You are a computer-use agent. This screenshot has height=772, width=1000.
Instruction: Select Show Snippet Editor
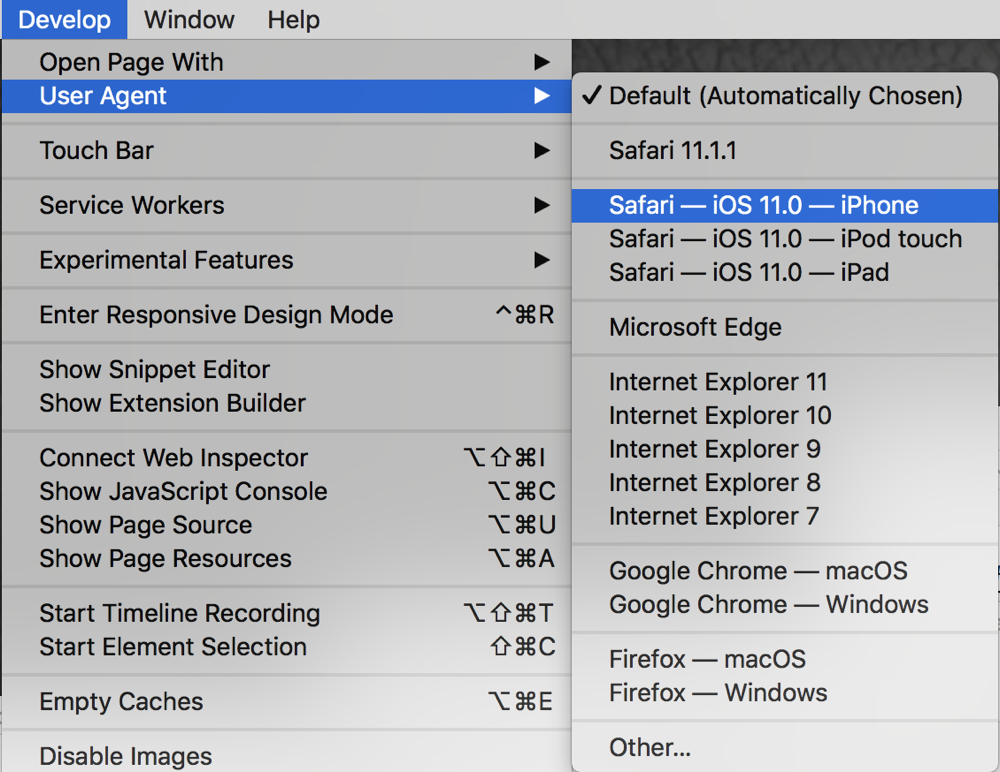click(x=286, y=370)
